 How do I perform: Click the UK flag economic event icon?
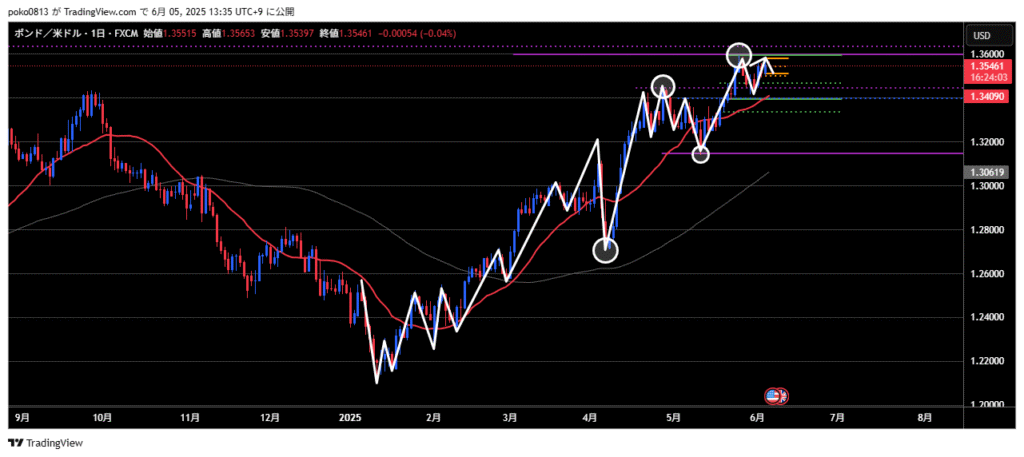pyautogui.click(x=783, y=396)
